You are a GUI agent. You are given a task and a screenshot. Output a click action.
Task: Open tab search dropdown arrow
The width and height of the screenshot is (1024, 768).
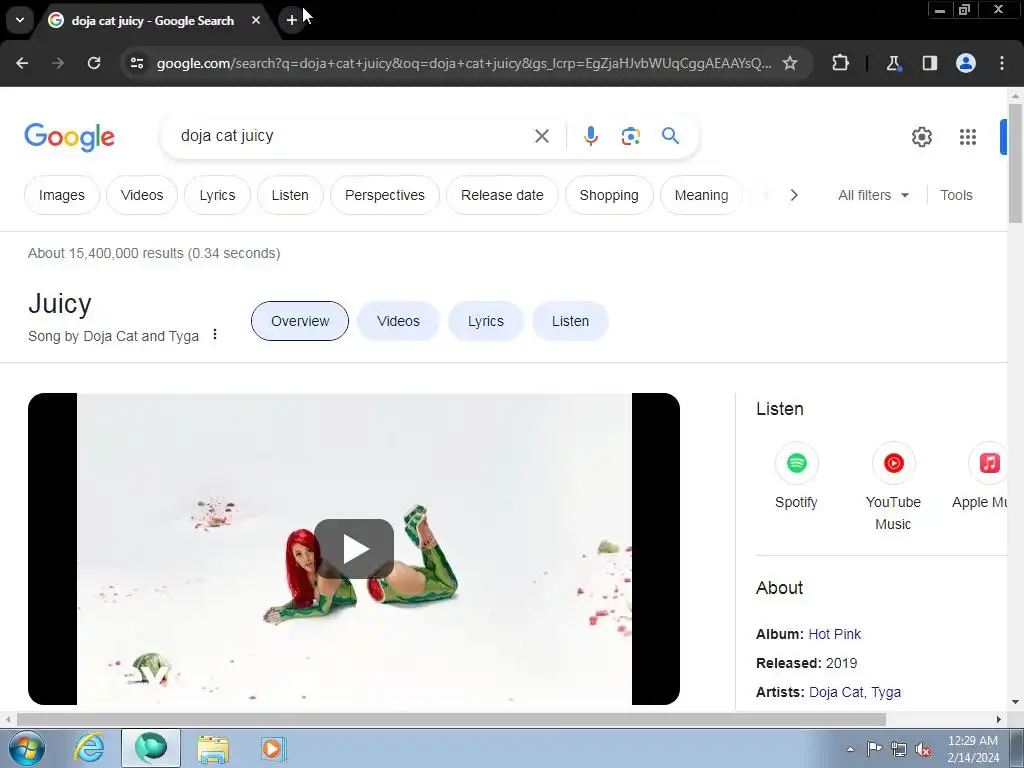pos(20,20)
